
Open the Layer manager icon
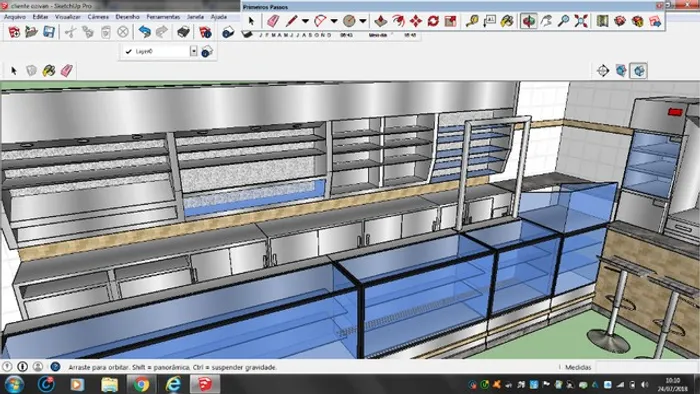207,52
